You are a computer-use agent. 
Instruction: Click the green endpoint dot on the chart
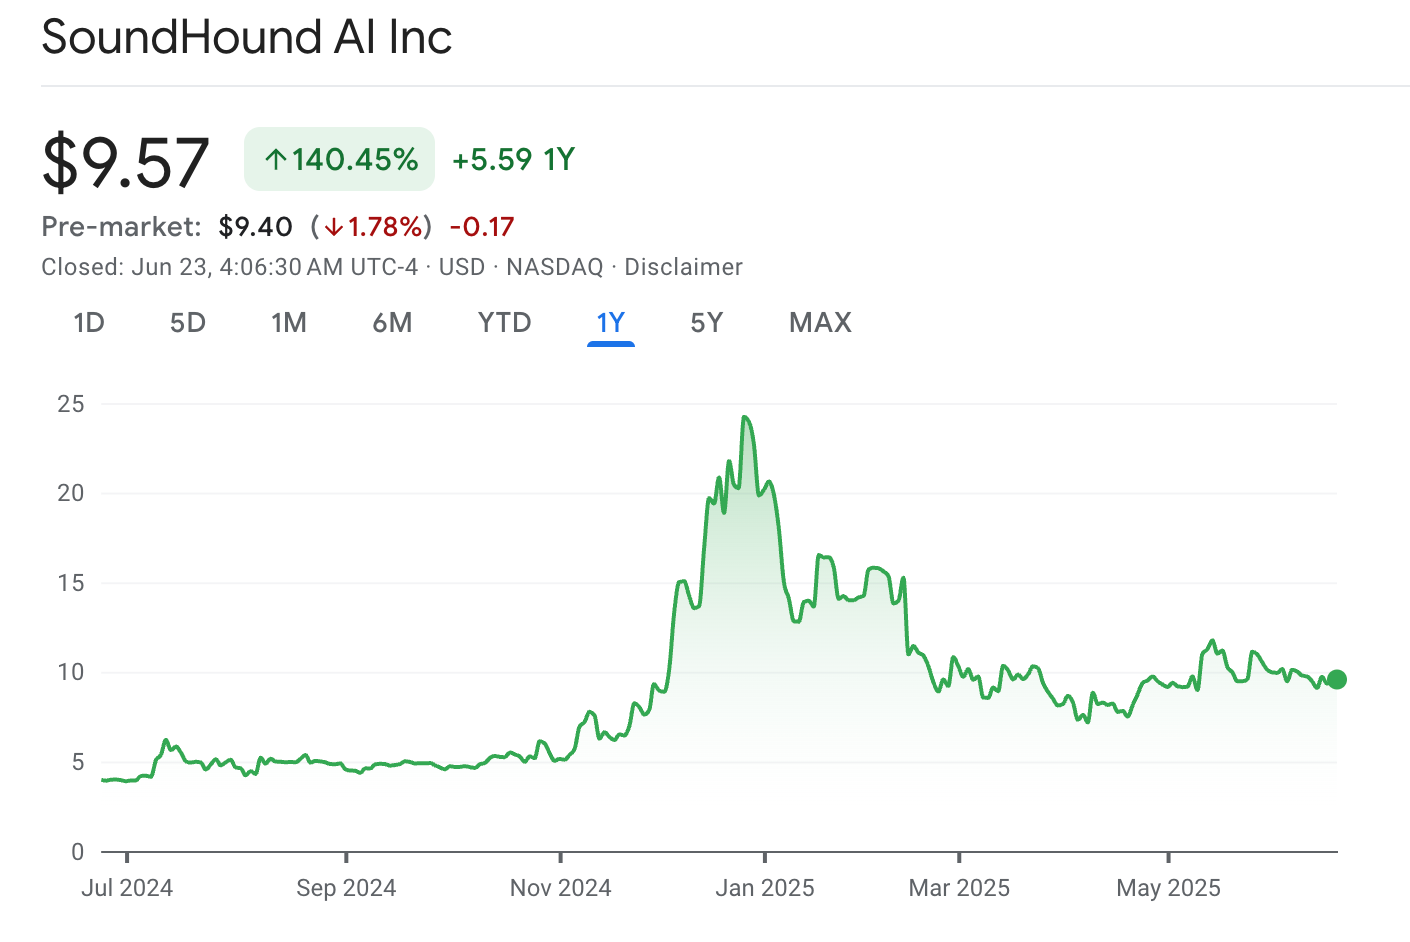(1337, 680)
